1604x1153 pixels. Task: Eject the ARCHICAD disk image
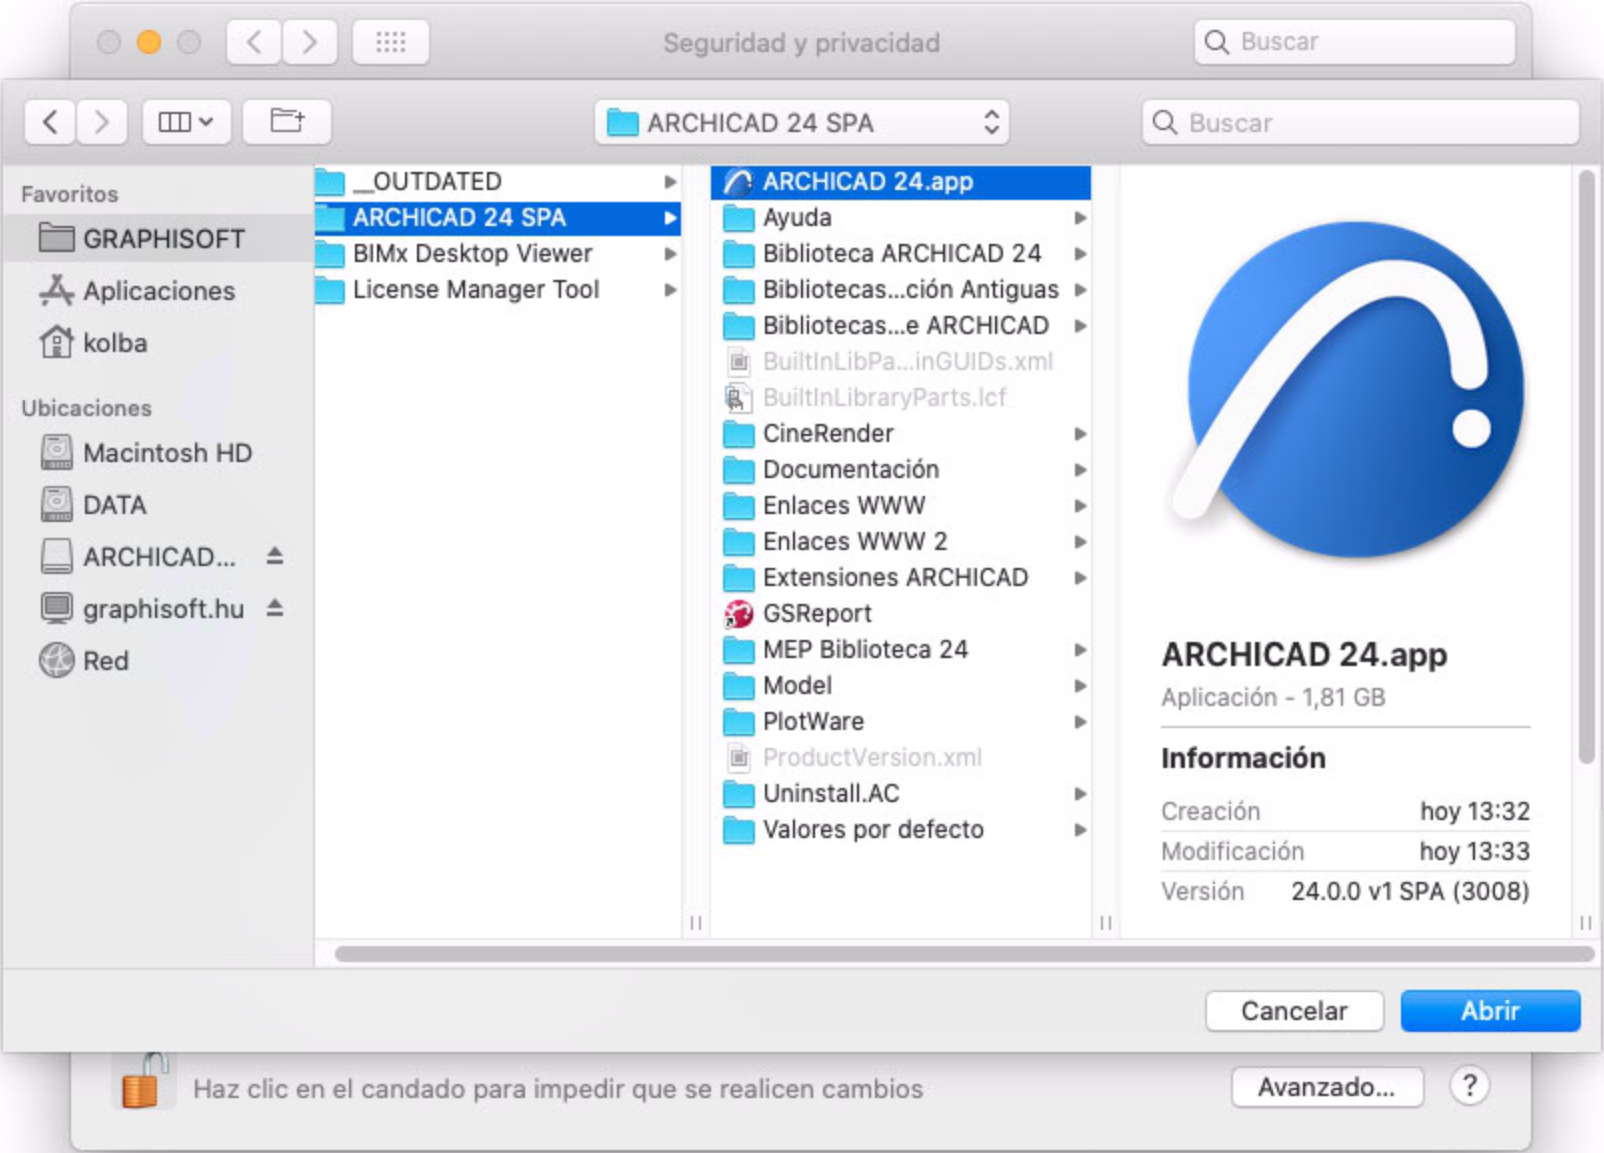coord(276,557)
